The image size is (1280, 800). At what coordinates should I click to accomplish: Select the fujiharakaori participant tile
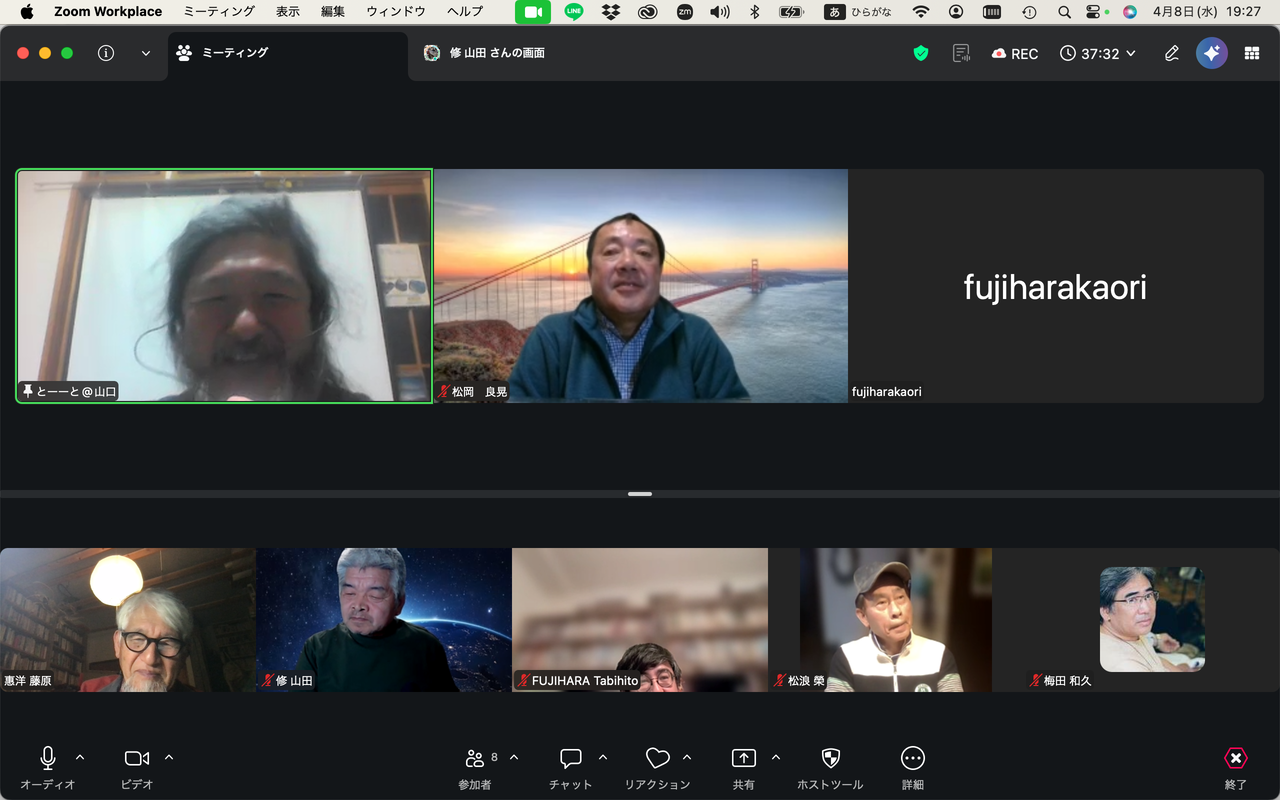1056,286
